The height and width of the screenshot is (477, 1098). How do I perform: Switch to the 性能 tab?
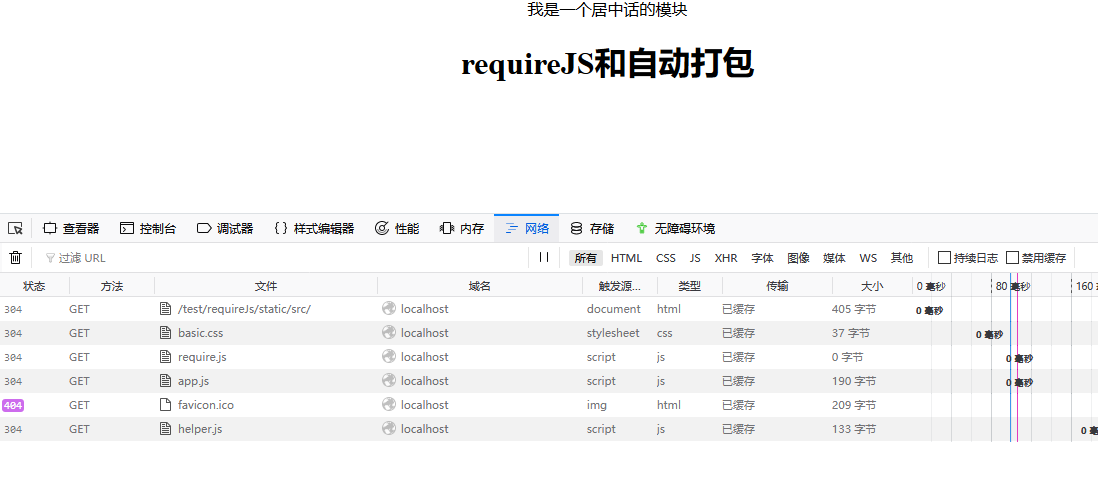tap(396, 228)
